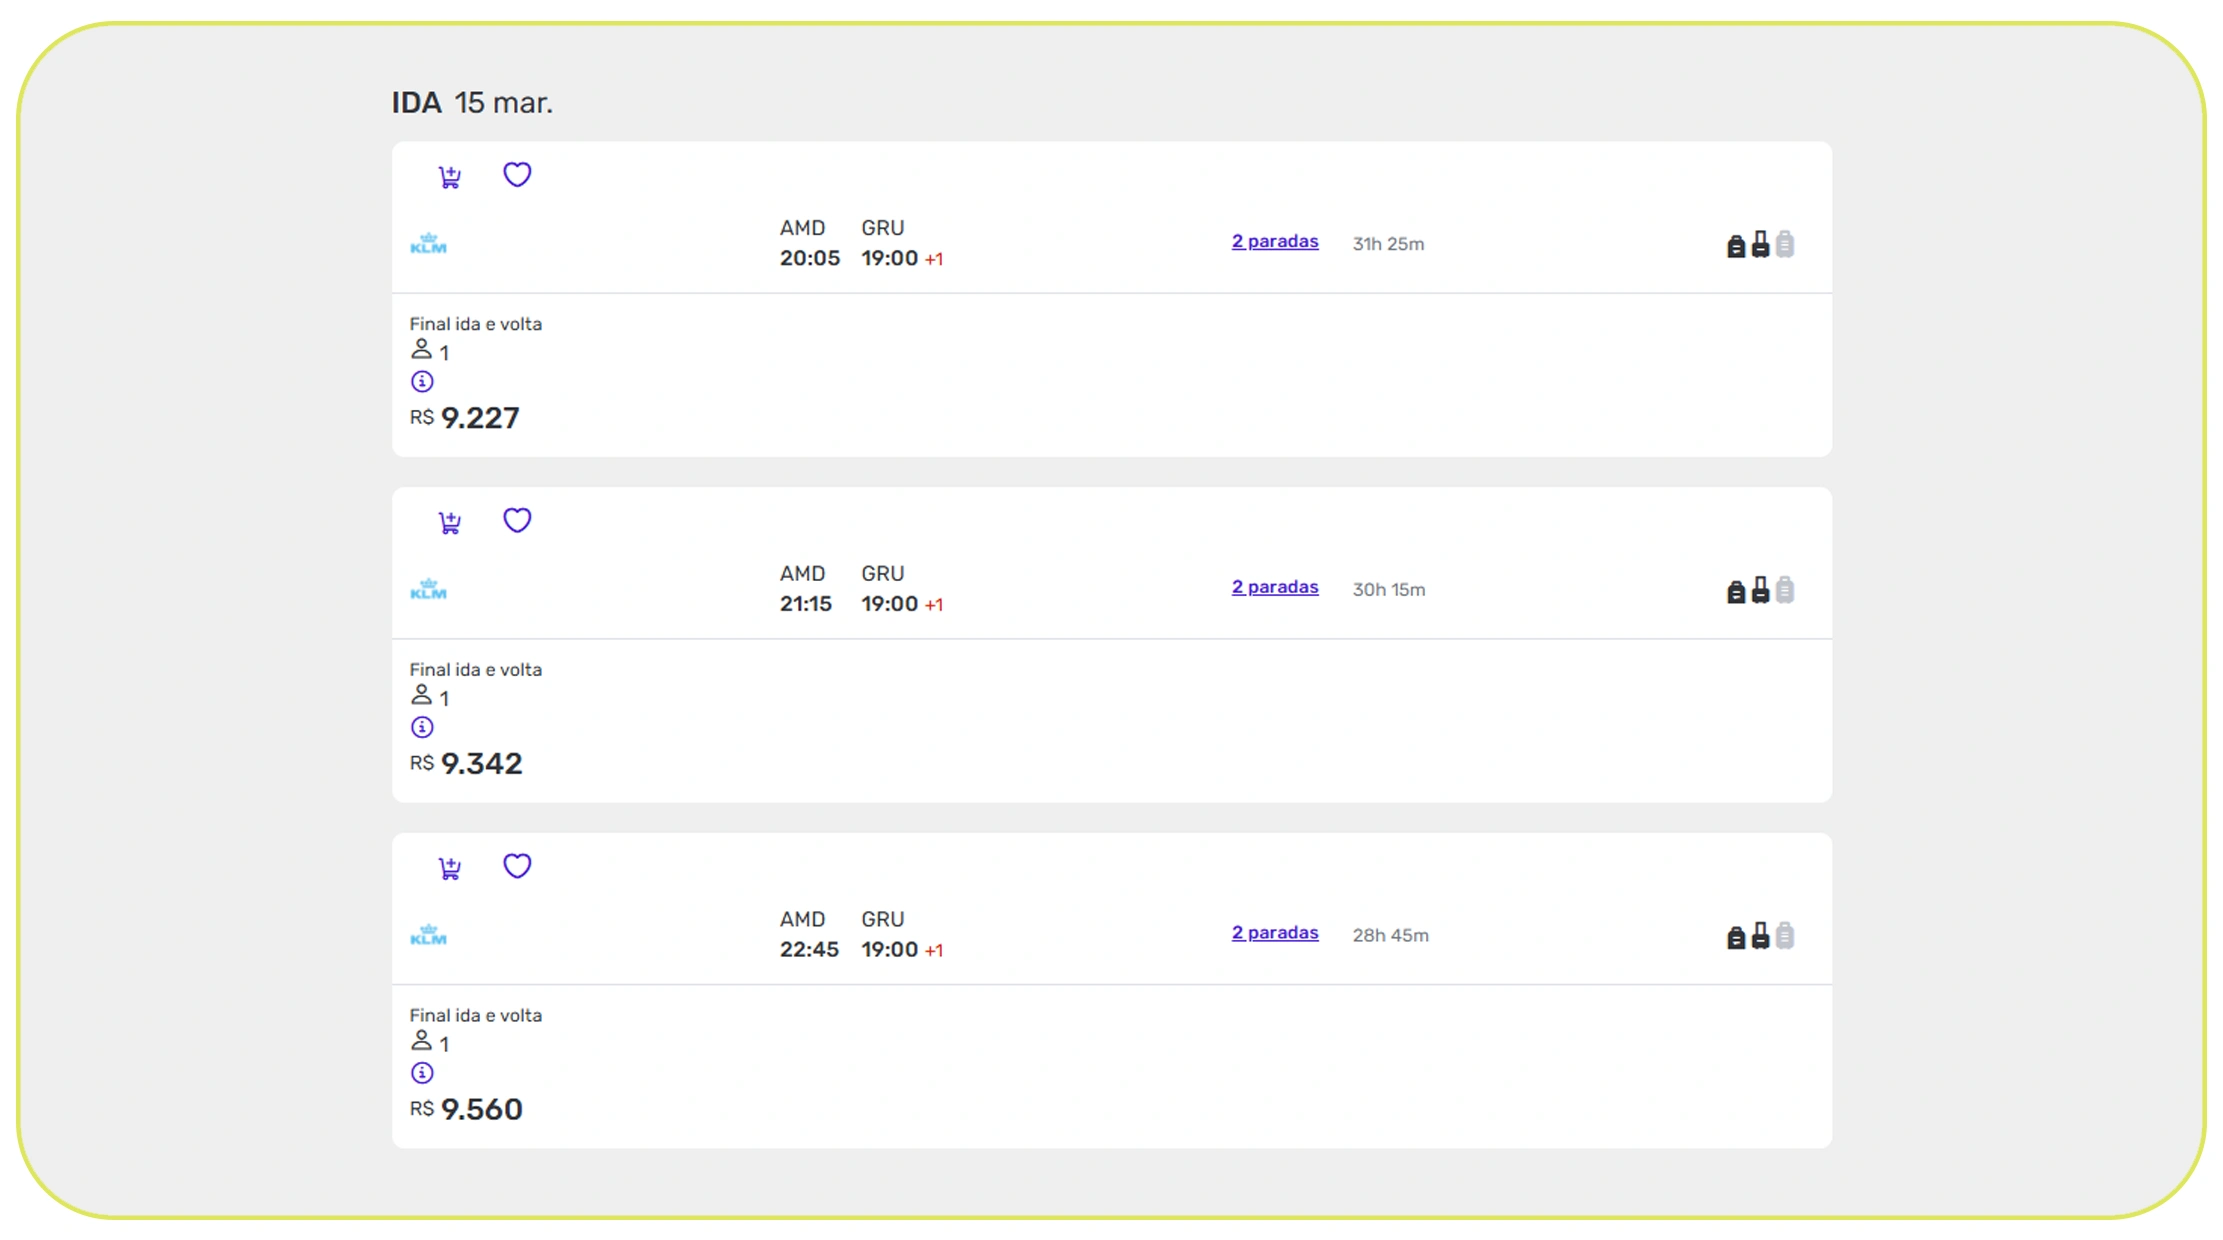2223x1240 pixels.
Task: Click baggage icons on 31h 25m flight
Action: point(1759,245)
